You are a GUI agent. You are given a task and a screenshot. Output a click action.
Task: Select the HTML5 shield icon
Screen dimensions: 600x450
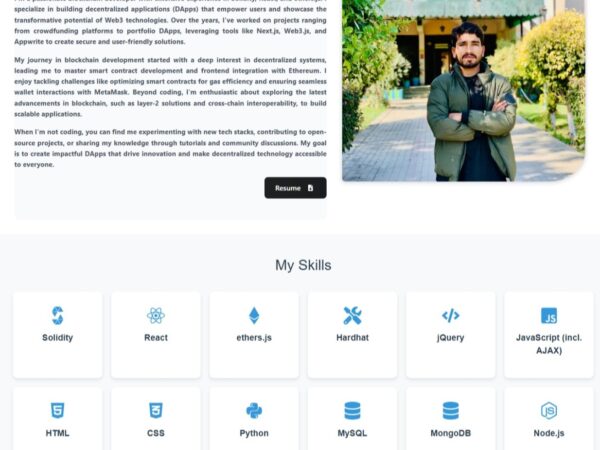(57, 411)
